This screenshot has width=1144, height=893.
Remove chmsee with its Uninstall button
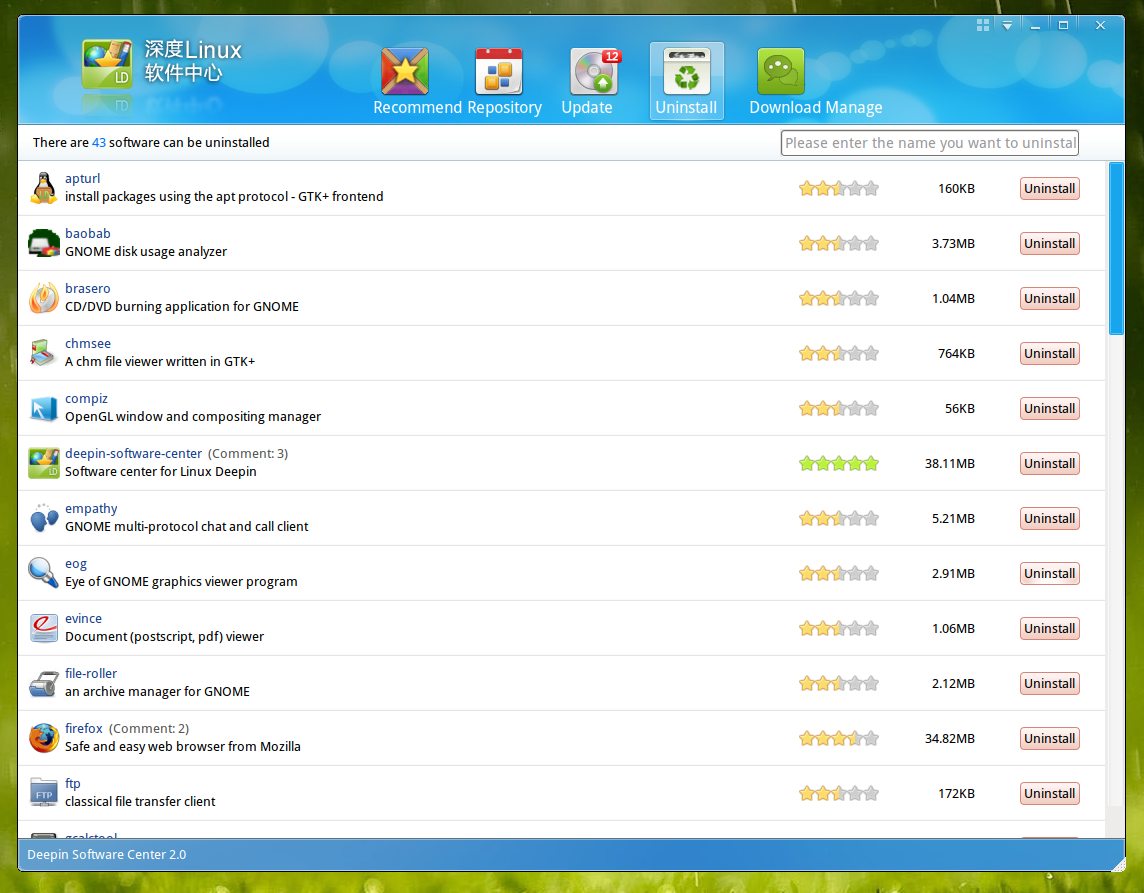(x=1049, y=353)
